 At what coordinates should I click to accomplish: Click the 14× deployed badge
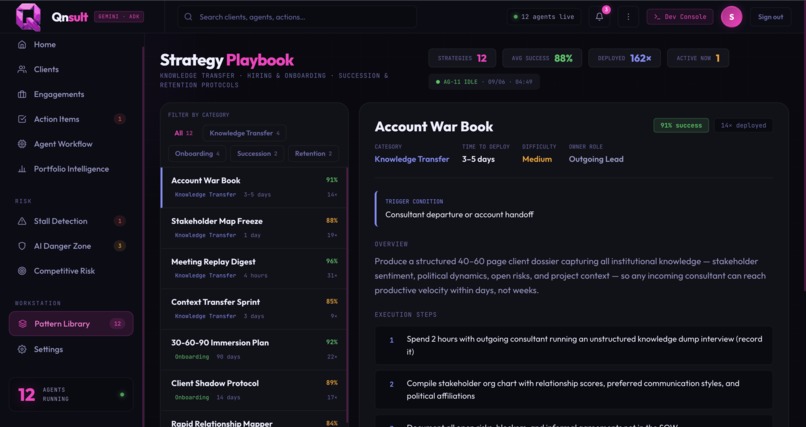pyautogui.click(x=743, y=125)
